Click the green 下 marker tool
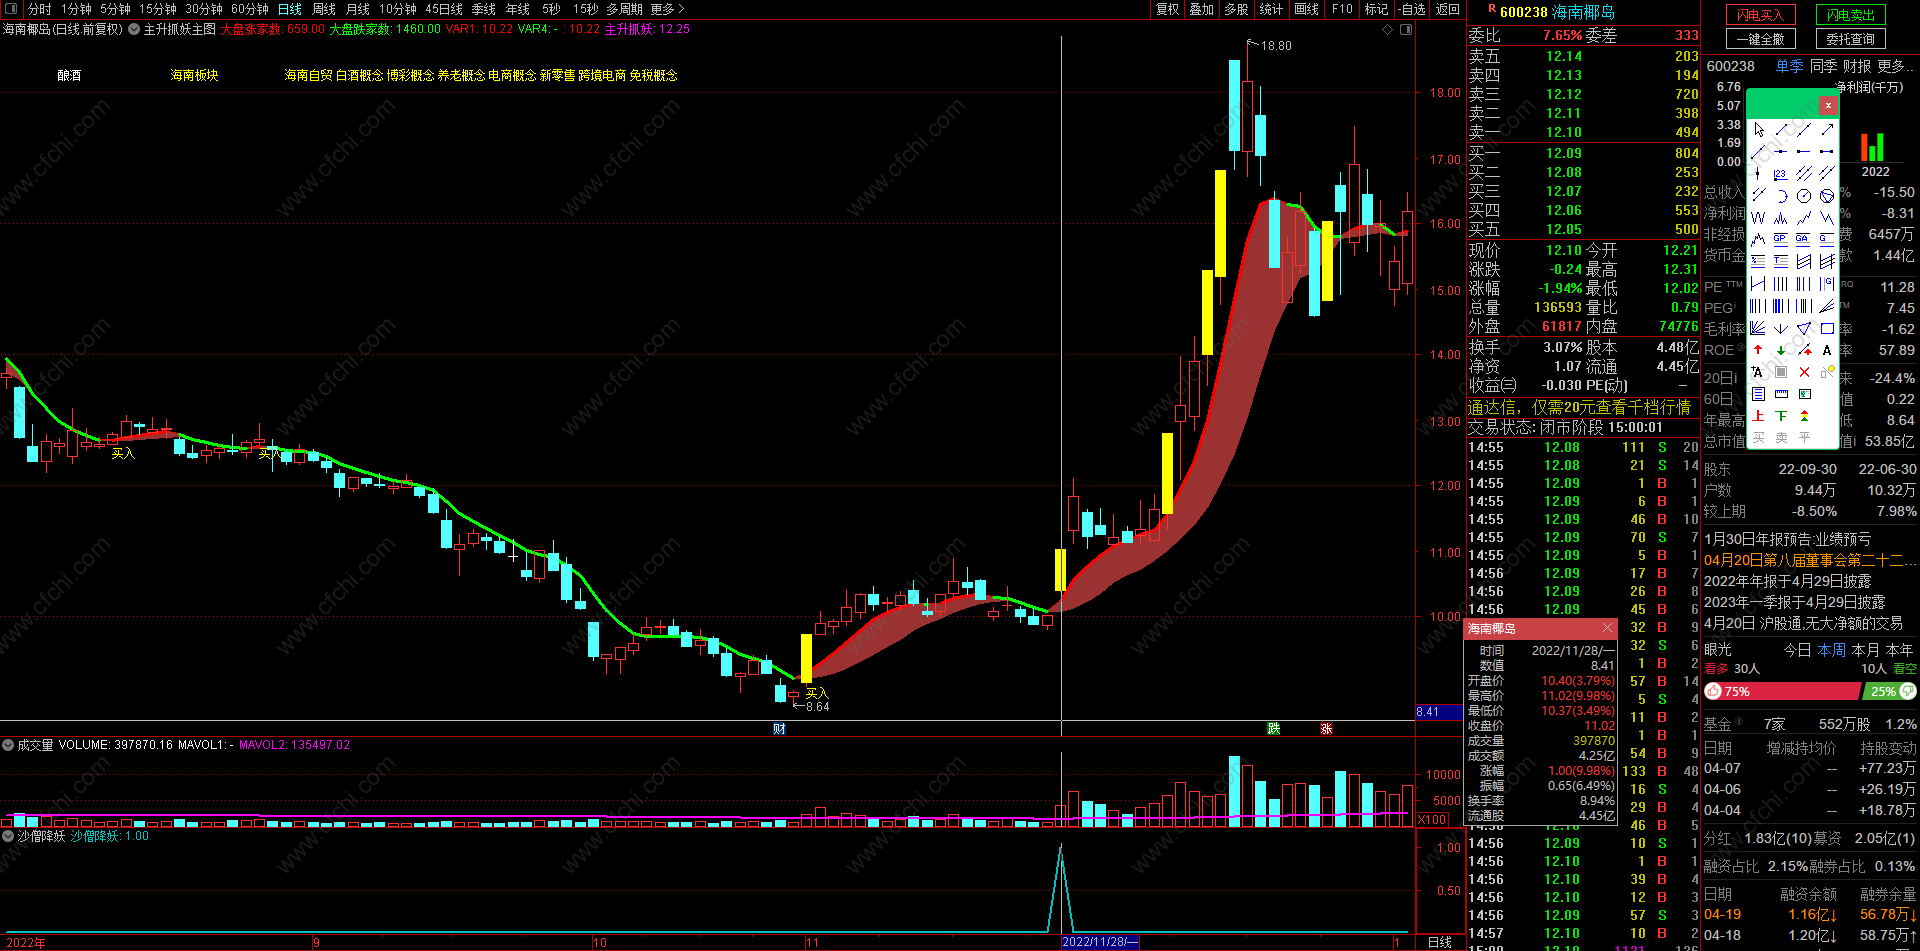 [x=1781, y=415]
